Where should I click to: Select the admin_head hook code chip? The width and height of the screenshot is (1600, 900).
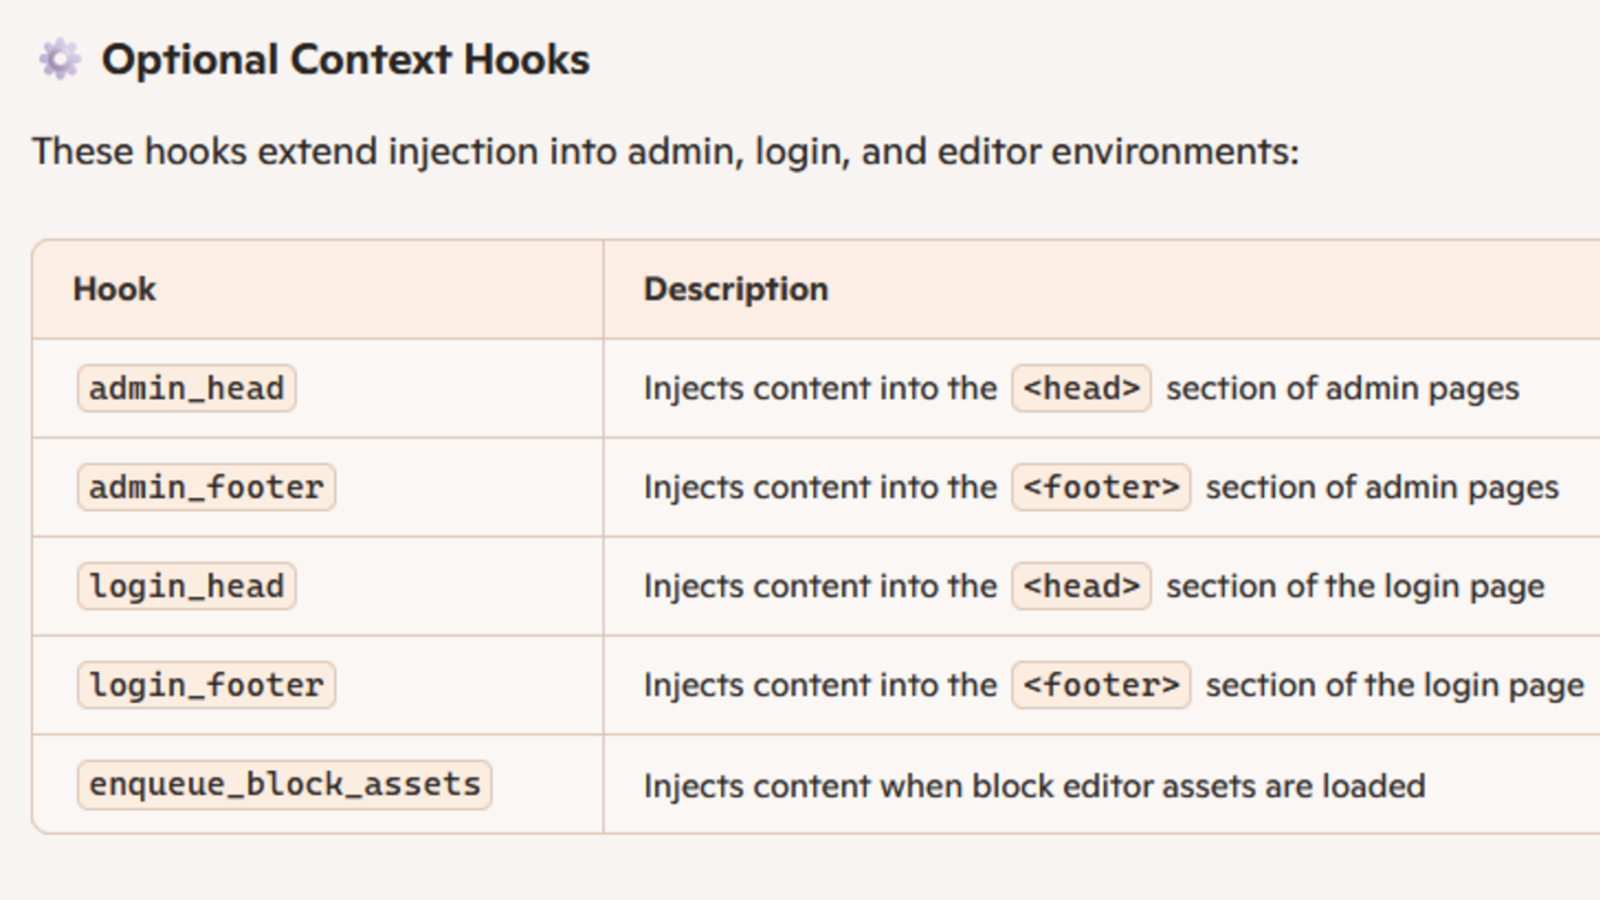(x=187, y=388)
